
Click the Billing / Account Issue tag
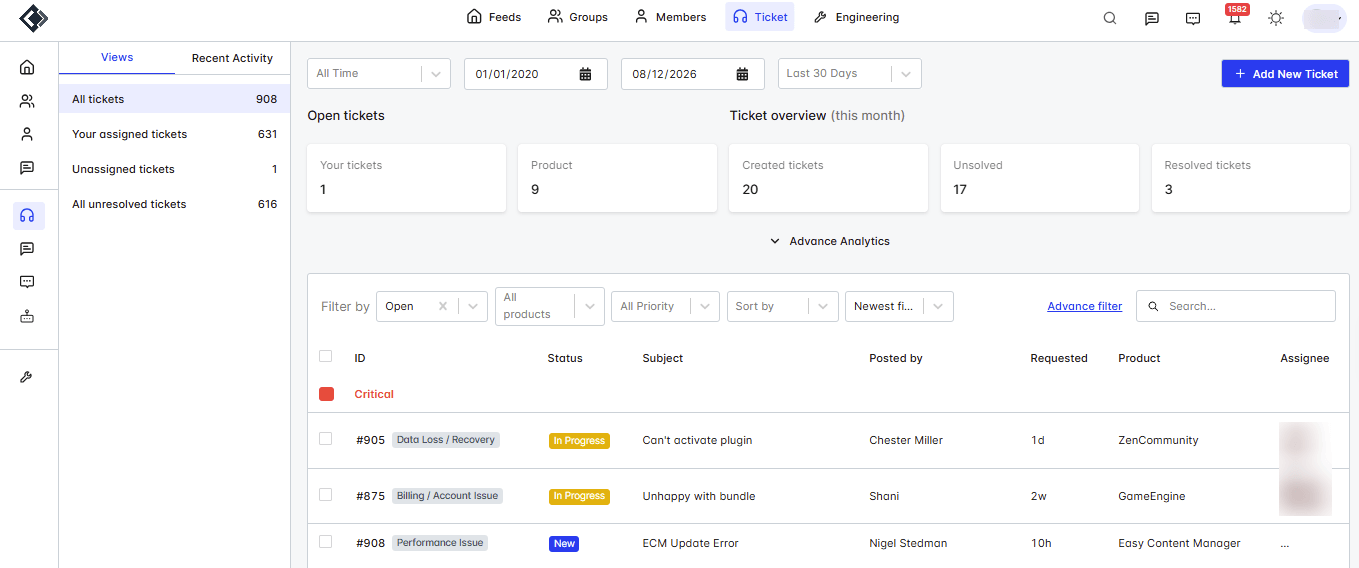(447, 495)
